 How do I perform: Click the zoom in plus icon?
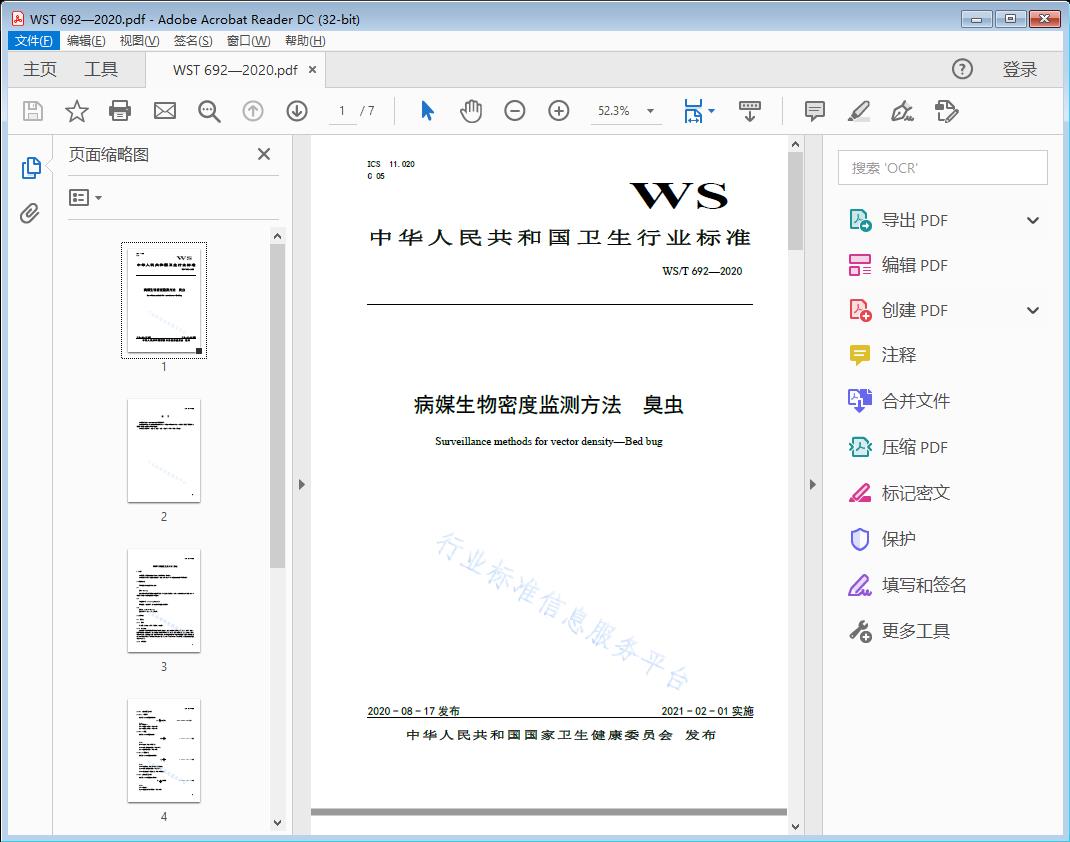(559, 111)
